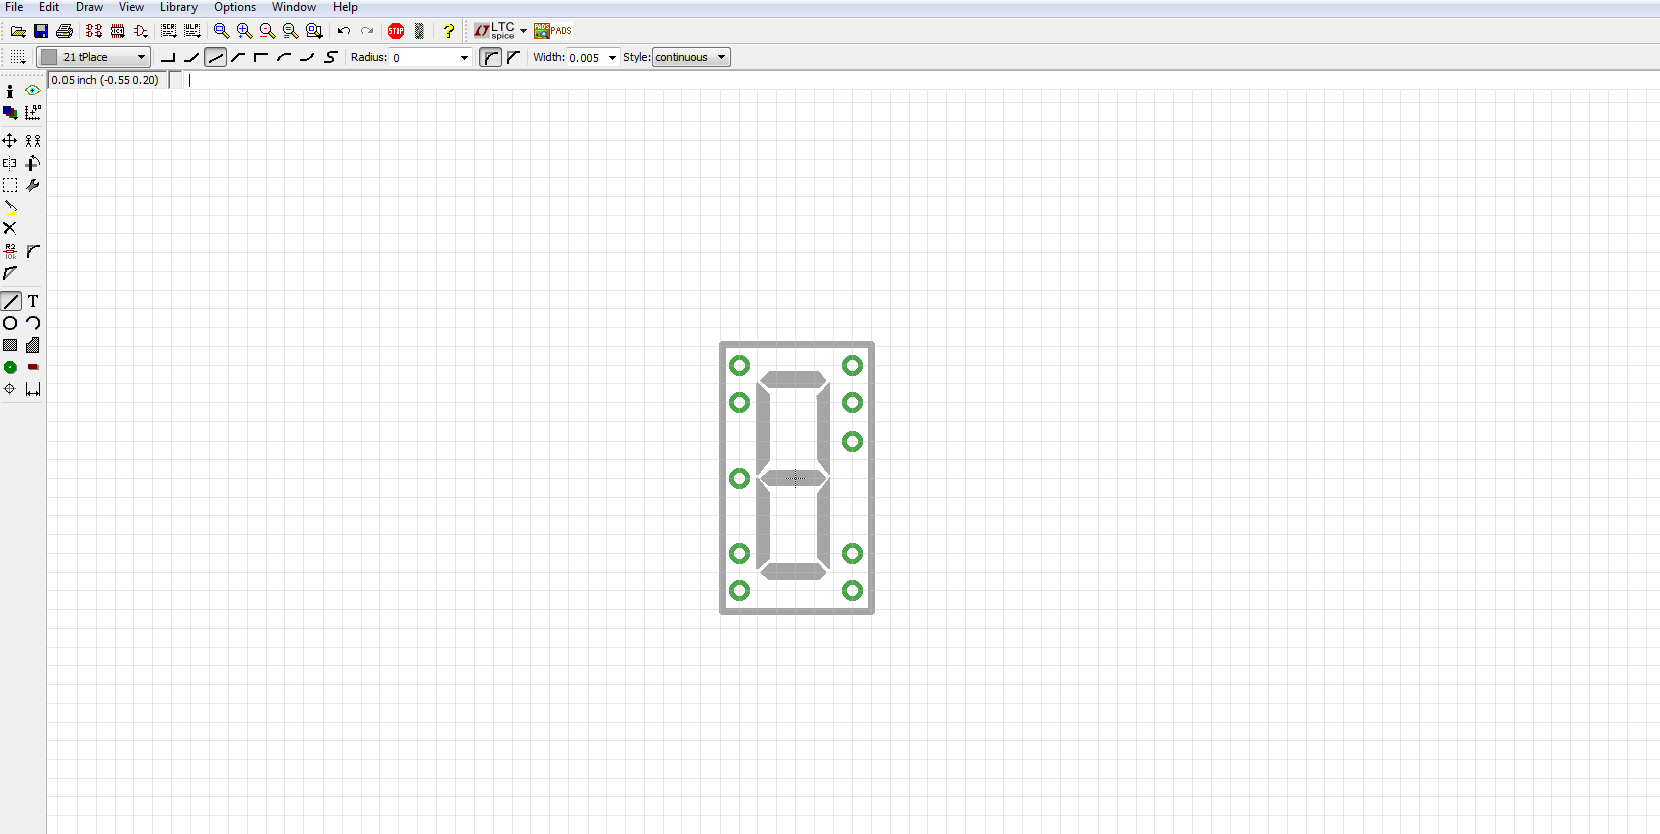Select the Copy tool

[x=33, y=141]
